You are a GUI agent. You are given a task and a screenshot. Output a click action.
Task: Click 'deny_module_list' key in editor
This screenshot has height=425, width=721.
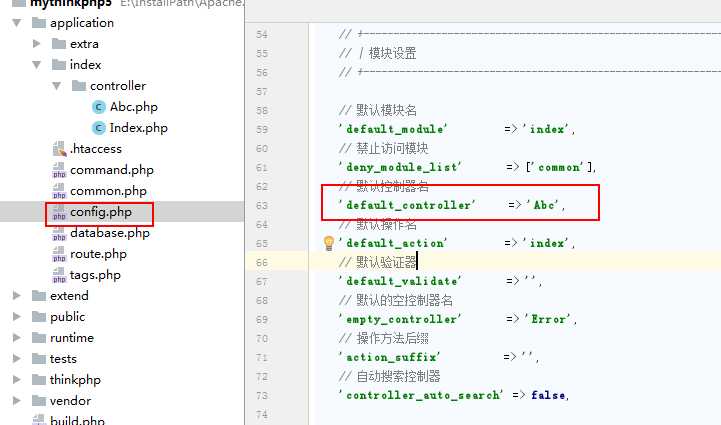point(400,167)
